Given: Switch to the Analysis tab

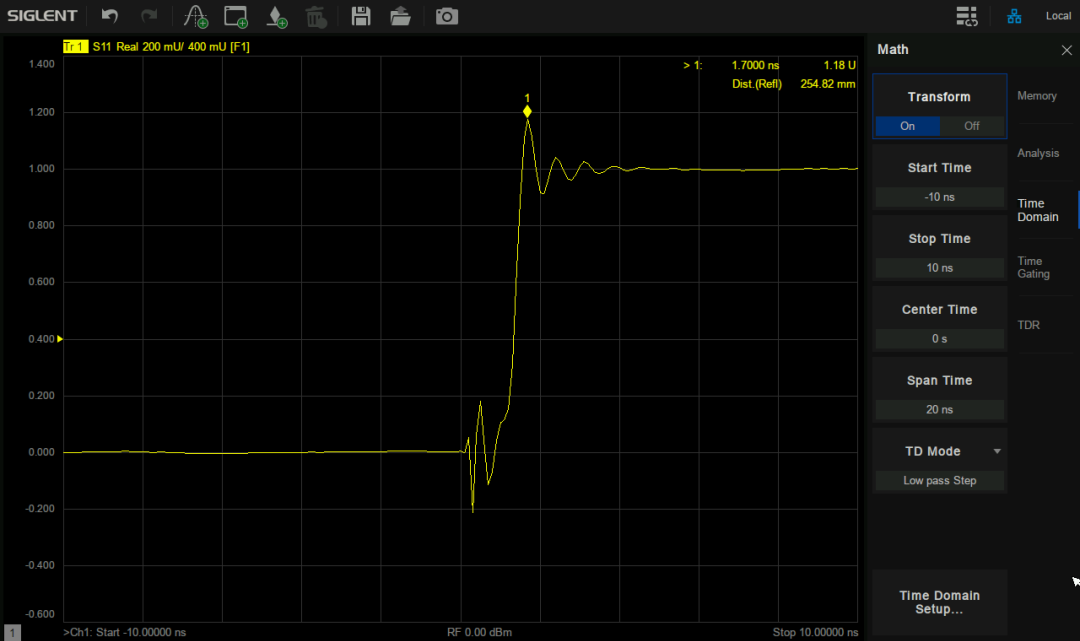Looking at the screenshot, I should click(1038, 153).
